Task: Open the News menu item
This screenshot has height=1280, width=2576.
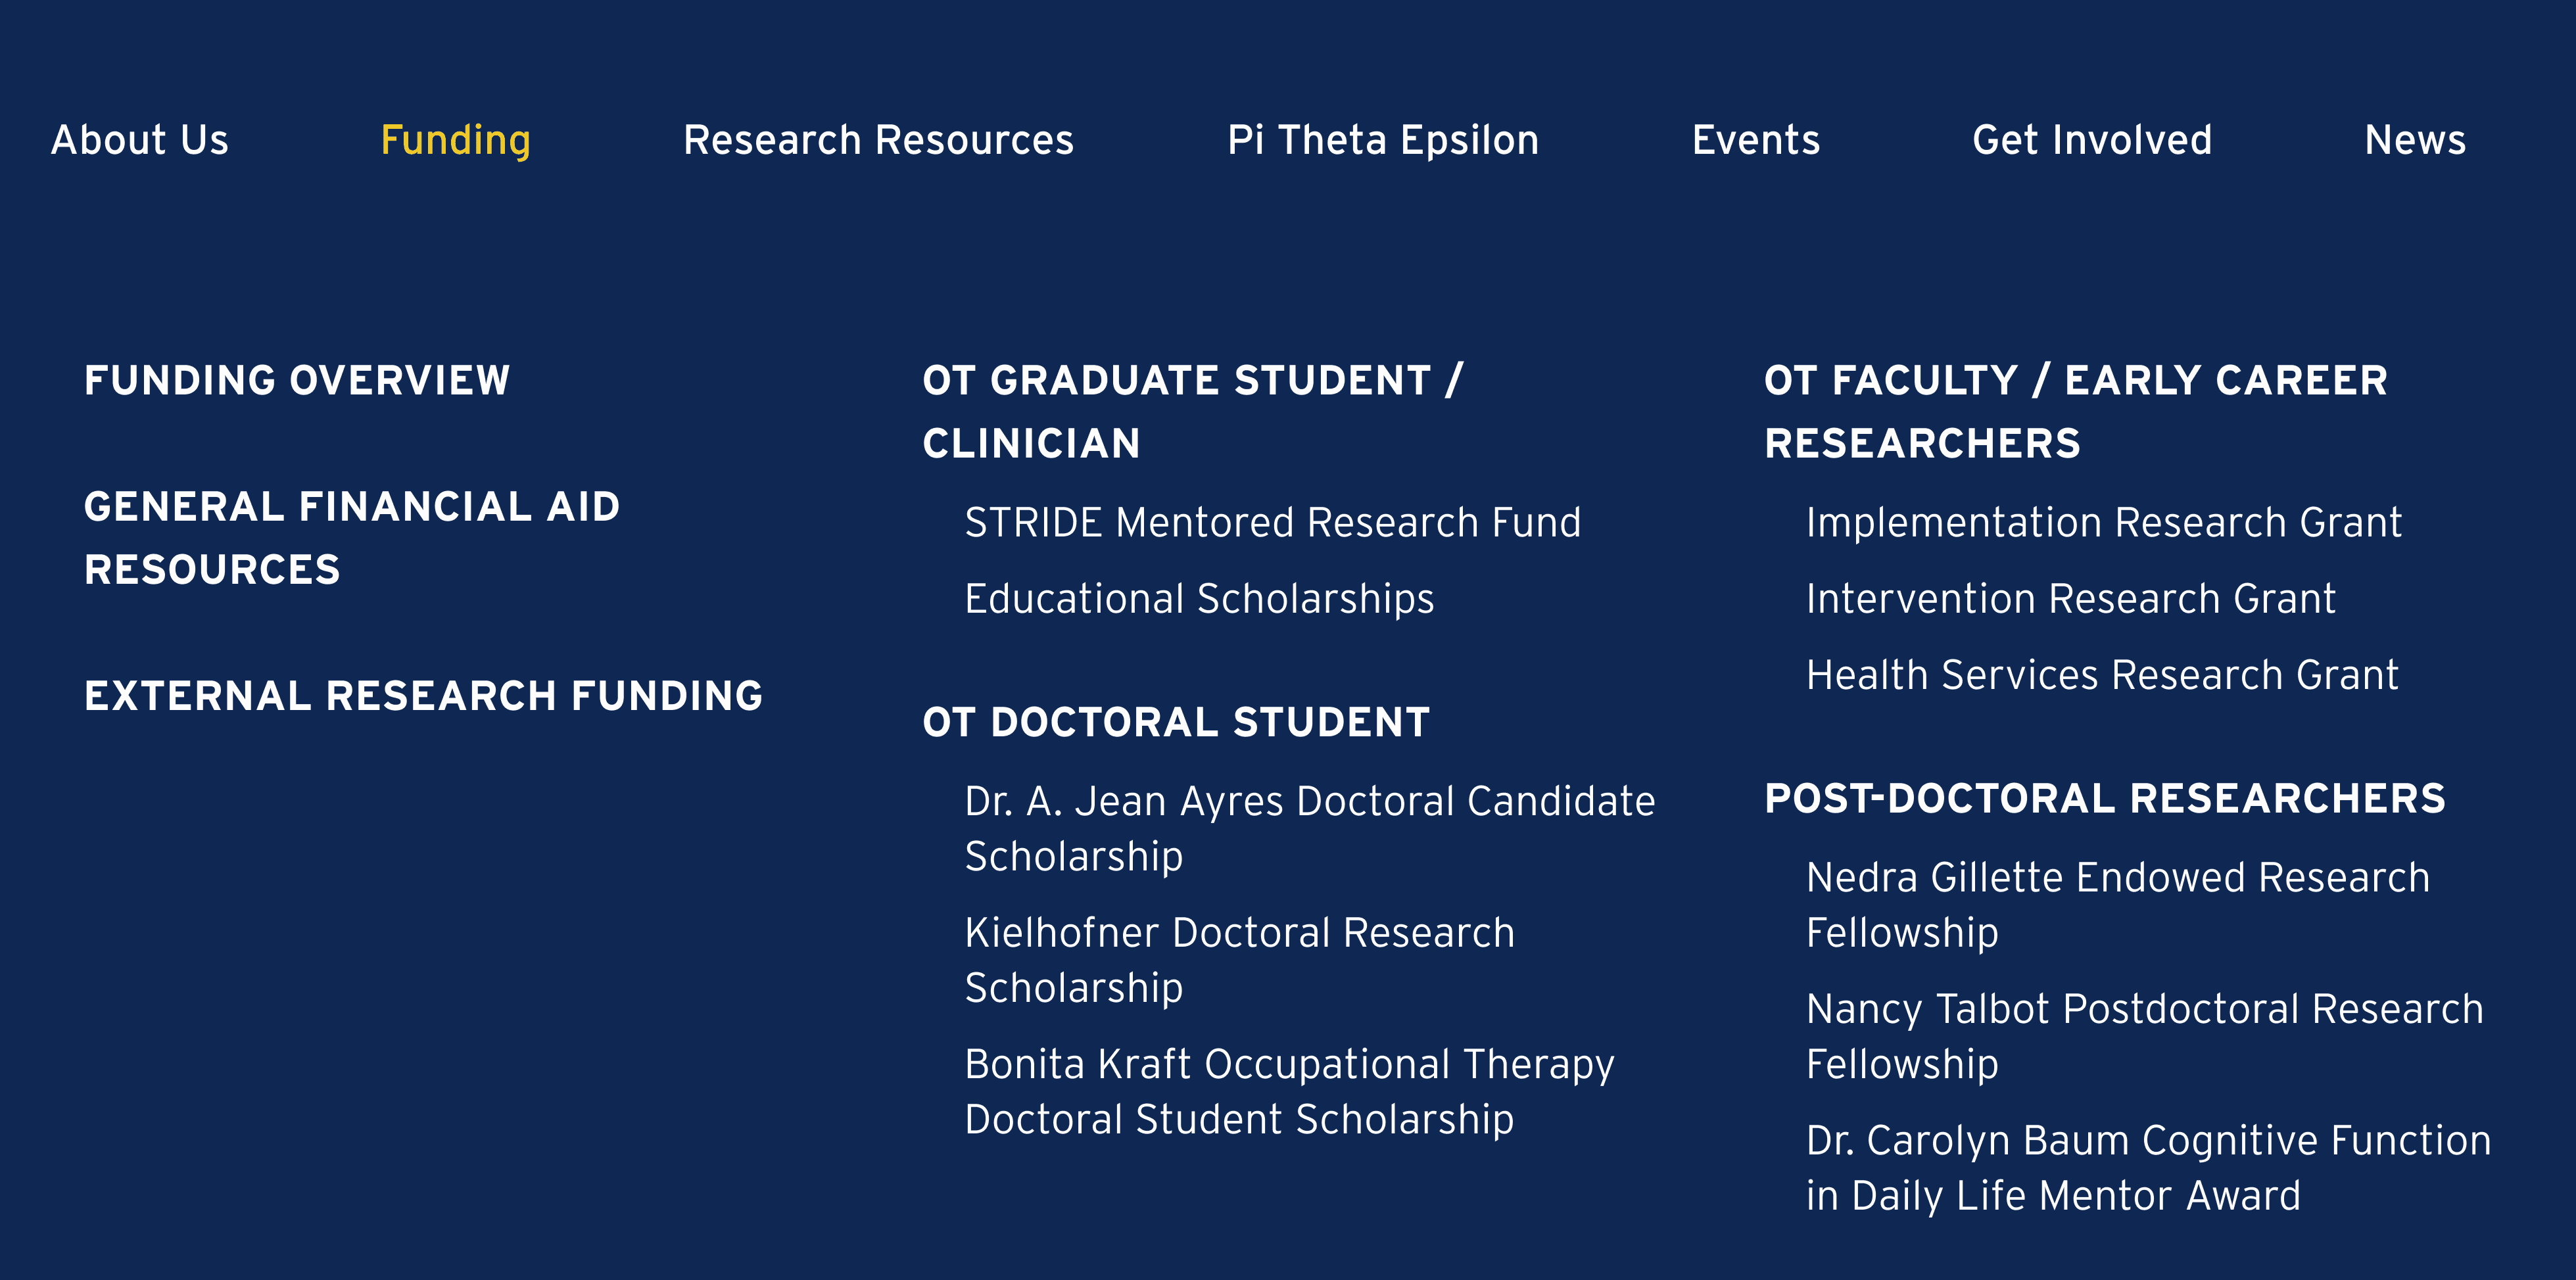Action: click(x=2415, y=140)
